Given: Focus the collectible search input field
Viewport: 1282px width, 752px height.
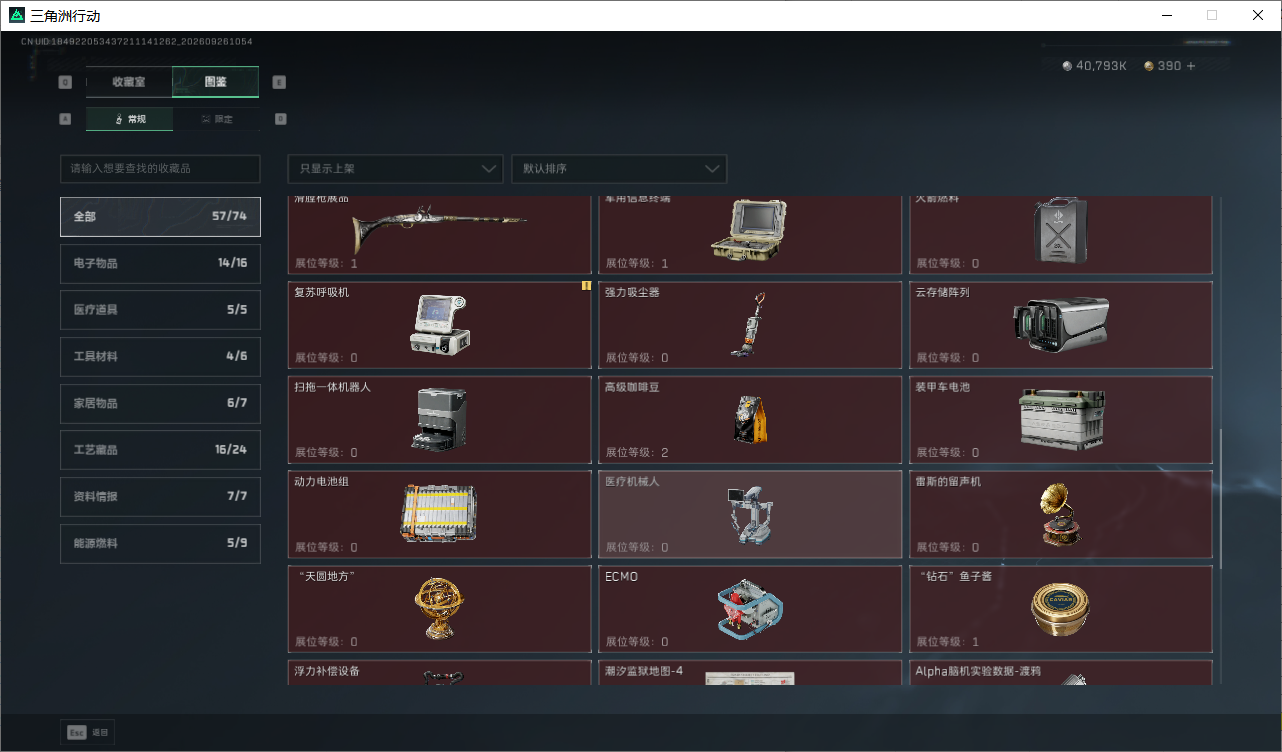Looking at the screenshot, I should tap(160, 169).
